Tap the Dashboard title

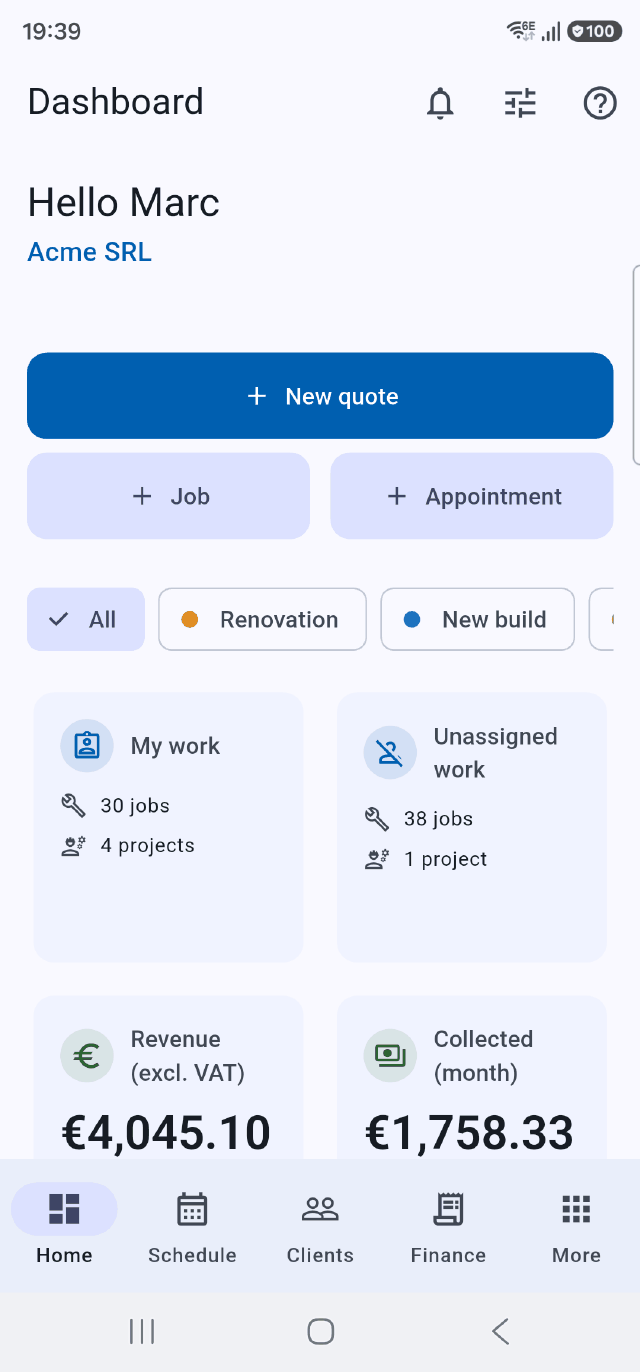click(115, 102)
